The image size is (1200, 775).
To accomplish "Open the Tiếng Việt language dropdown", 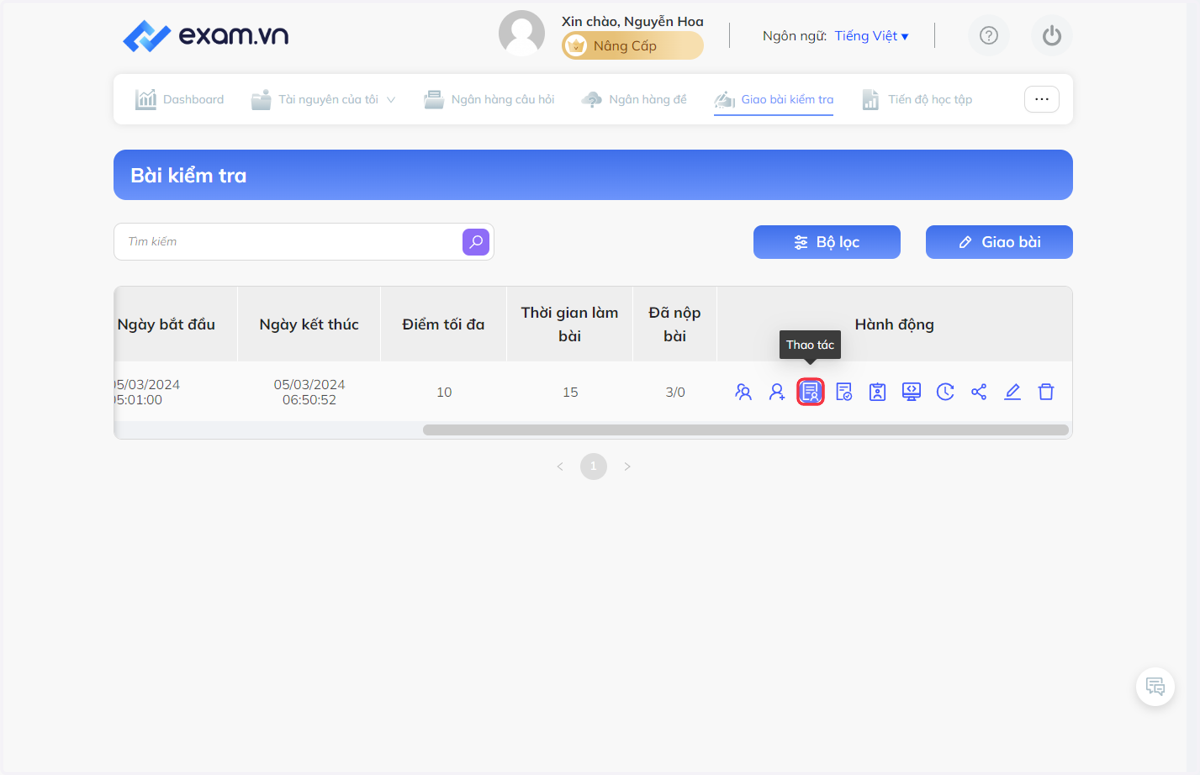I will [872, 36].
